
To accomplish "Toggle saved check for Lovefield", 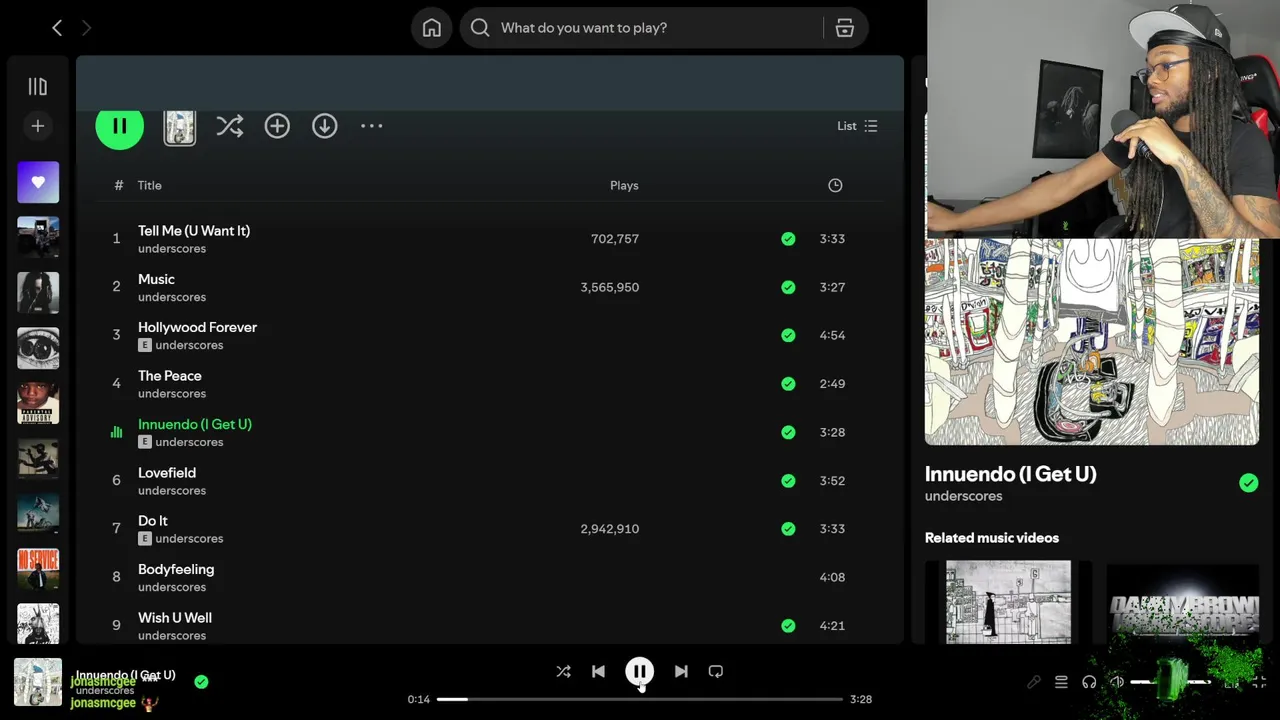I will [788, 480].
